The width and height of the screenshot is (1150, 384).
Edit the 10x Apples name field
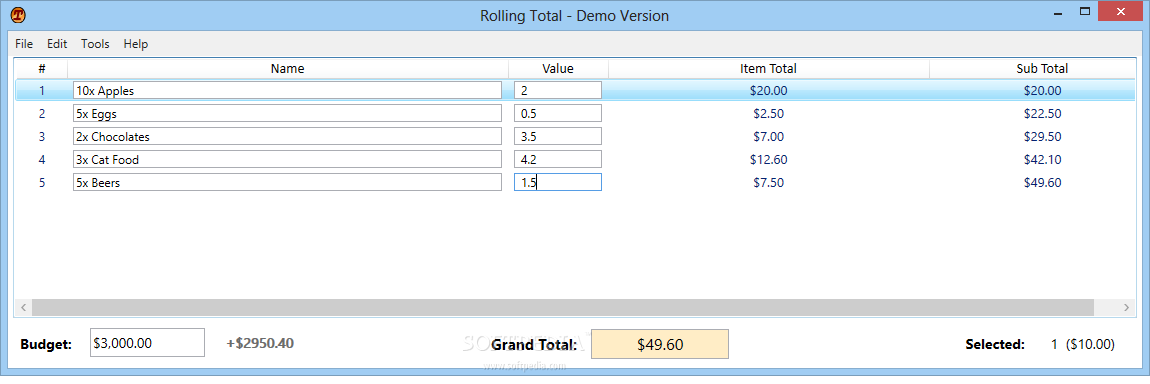[288, 90]
